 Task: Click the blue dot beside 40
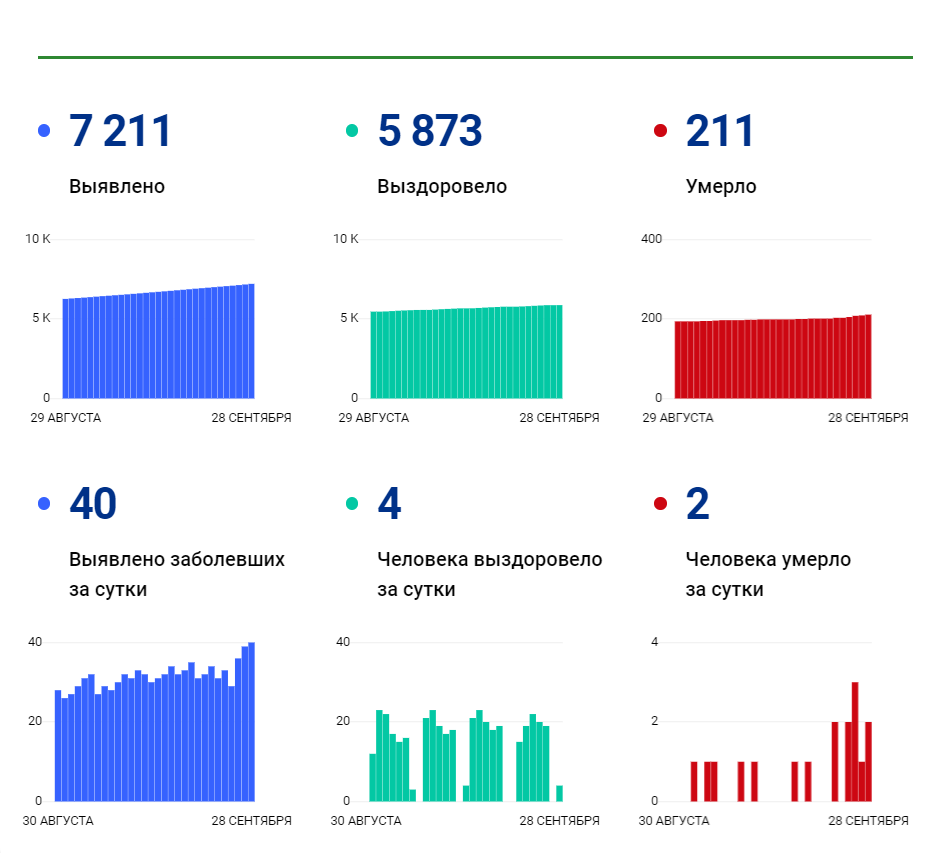[44, 503]
